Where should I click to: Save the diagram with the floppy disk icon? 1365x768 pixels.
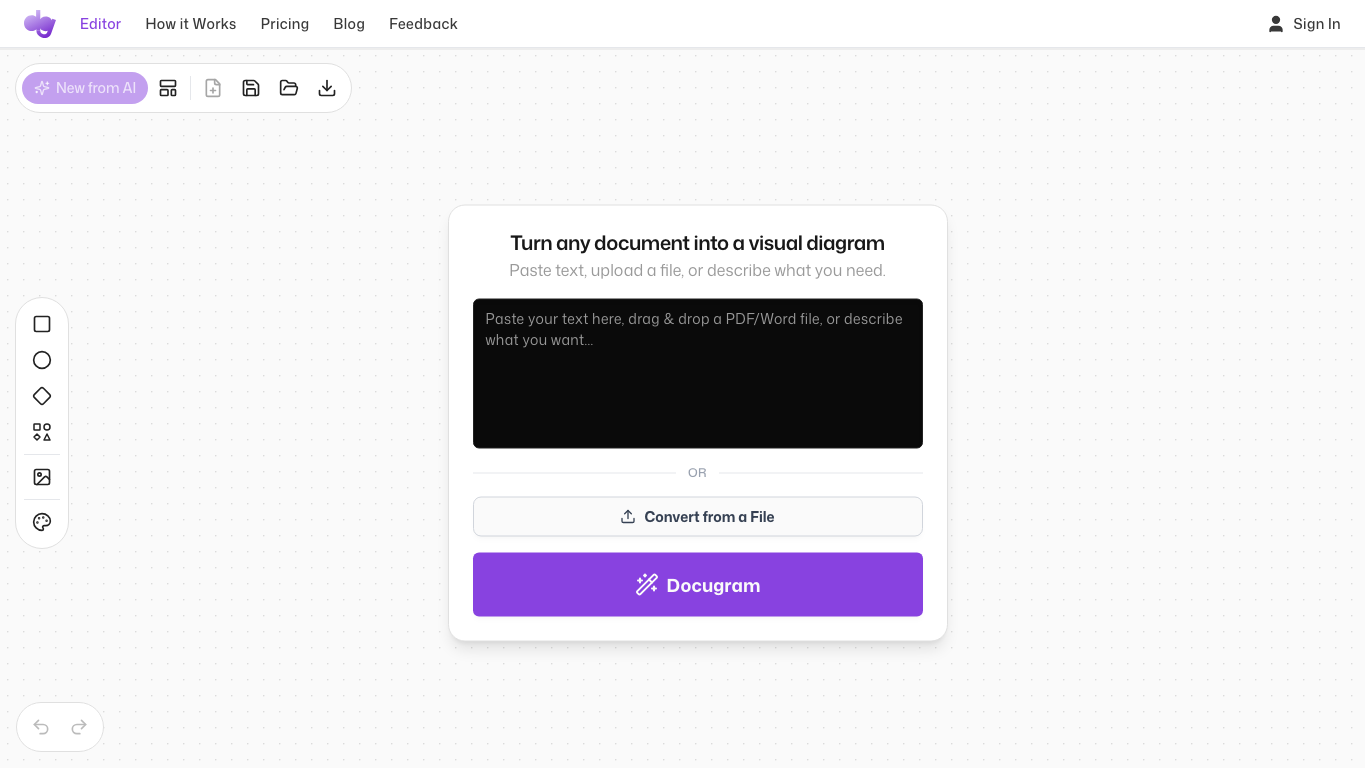point(251,88)
